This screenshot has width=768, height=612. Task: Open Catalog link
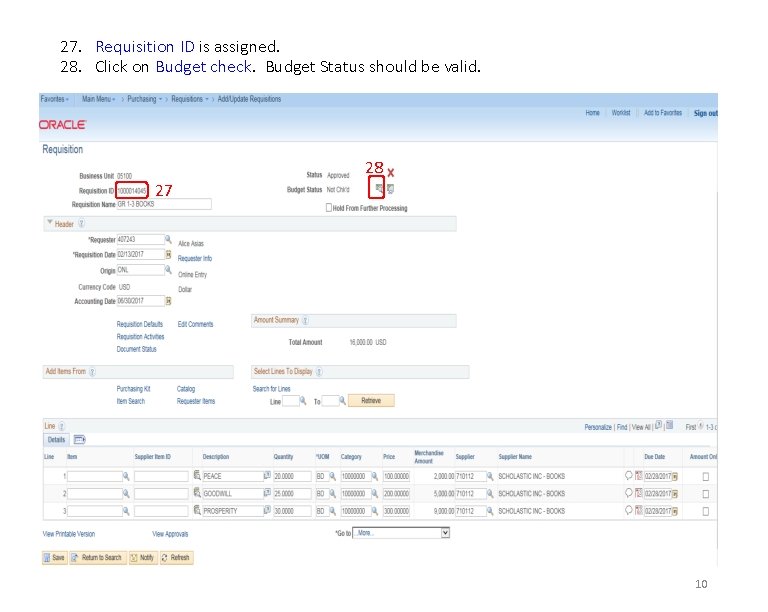tap(186, 389)
